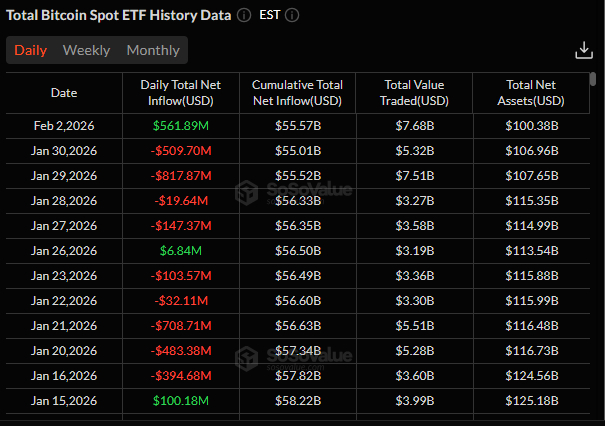Click the EST timezone label

tap(269, 16)
